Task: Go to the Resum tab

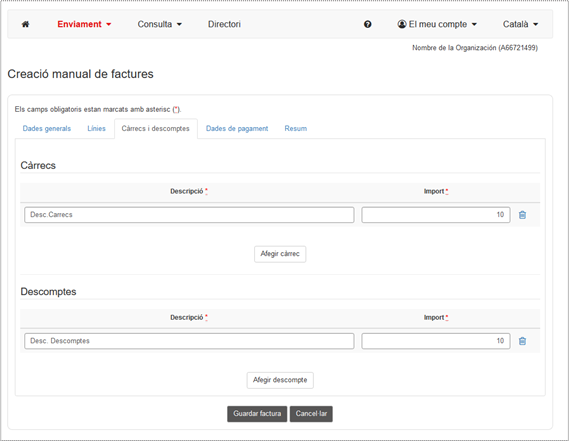Action: [296, 128]
